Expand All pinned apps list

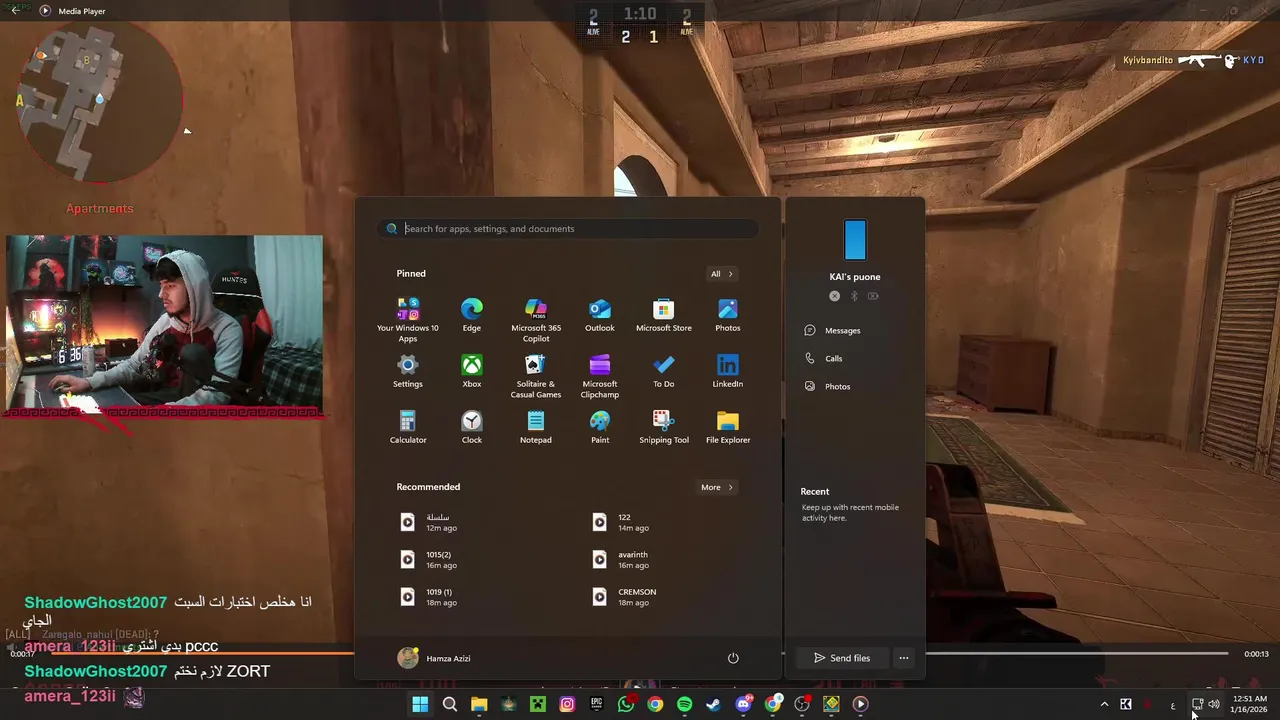[722, 274]
